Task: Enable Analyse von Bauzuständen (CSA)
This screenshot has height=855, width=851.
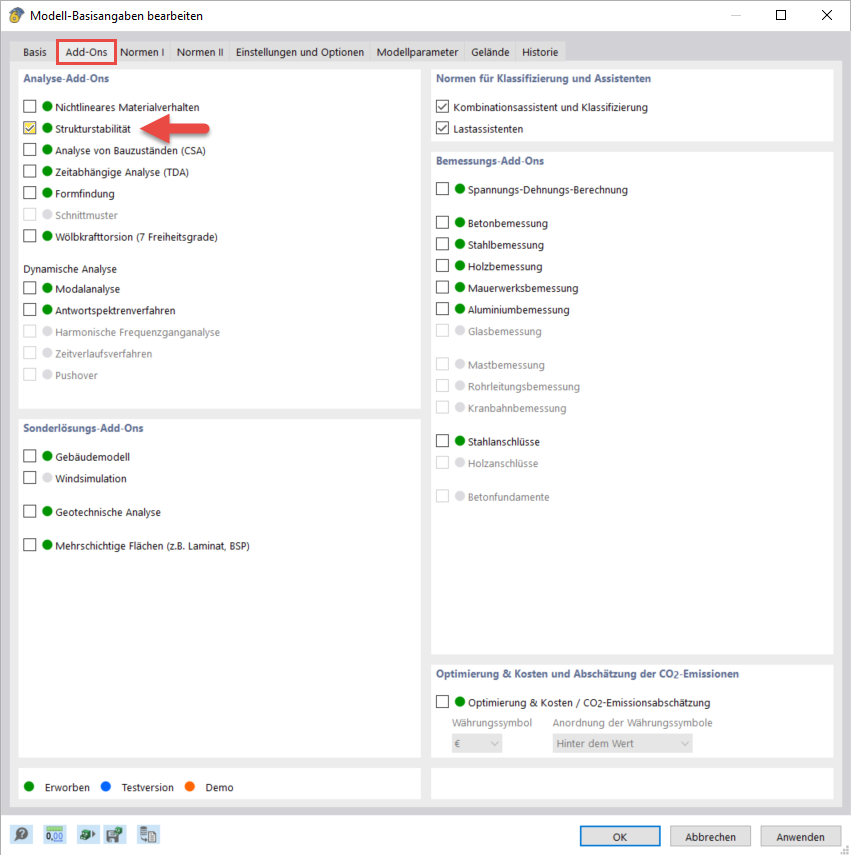Action: tap(30, 149)
